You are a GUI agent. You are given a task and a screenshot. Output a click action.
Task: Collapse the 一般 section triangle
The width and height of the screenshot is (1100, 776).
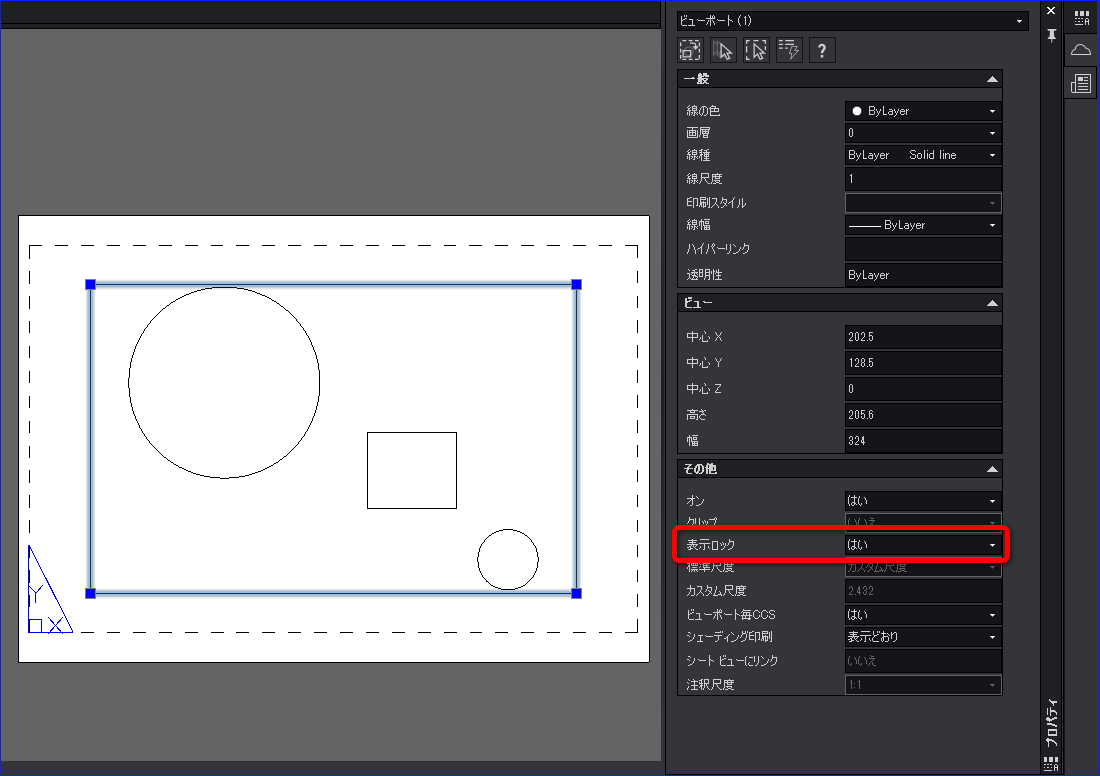tap(992, 79)
